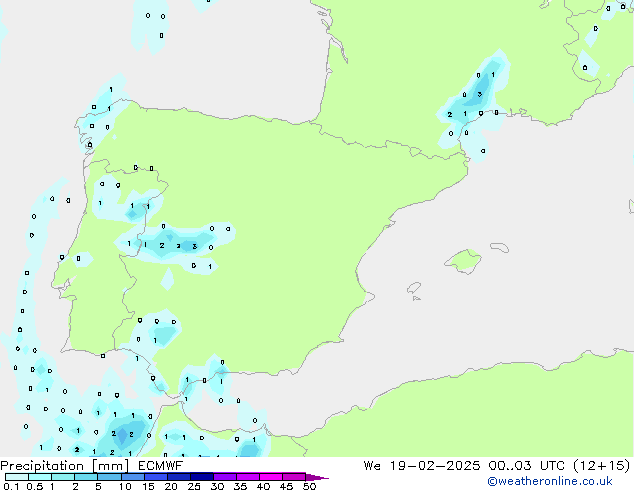Click the legend label '50'

309,486
